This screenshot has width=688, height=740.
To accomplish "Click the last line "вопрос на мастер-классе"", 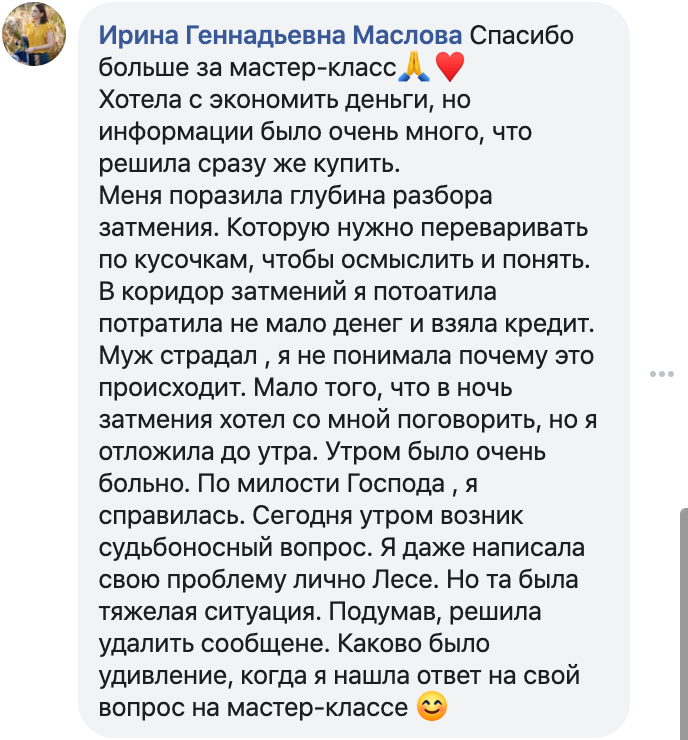I will (254, 708).
